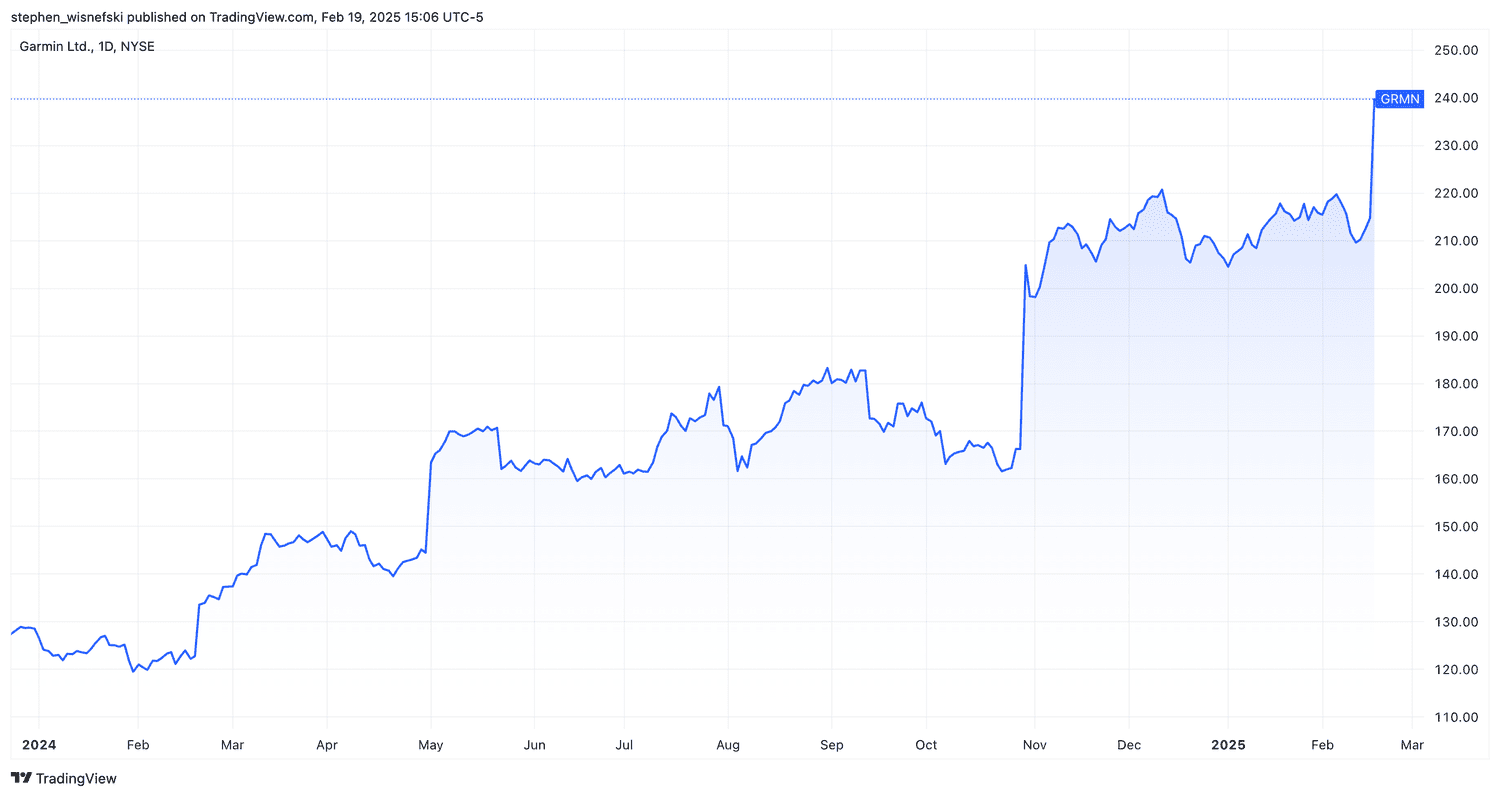Click the 2024 label on time axis

[x=39, y=745]
